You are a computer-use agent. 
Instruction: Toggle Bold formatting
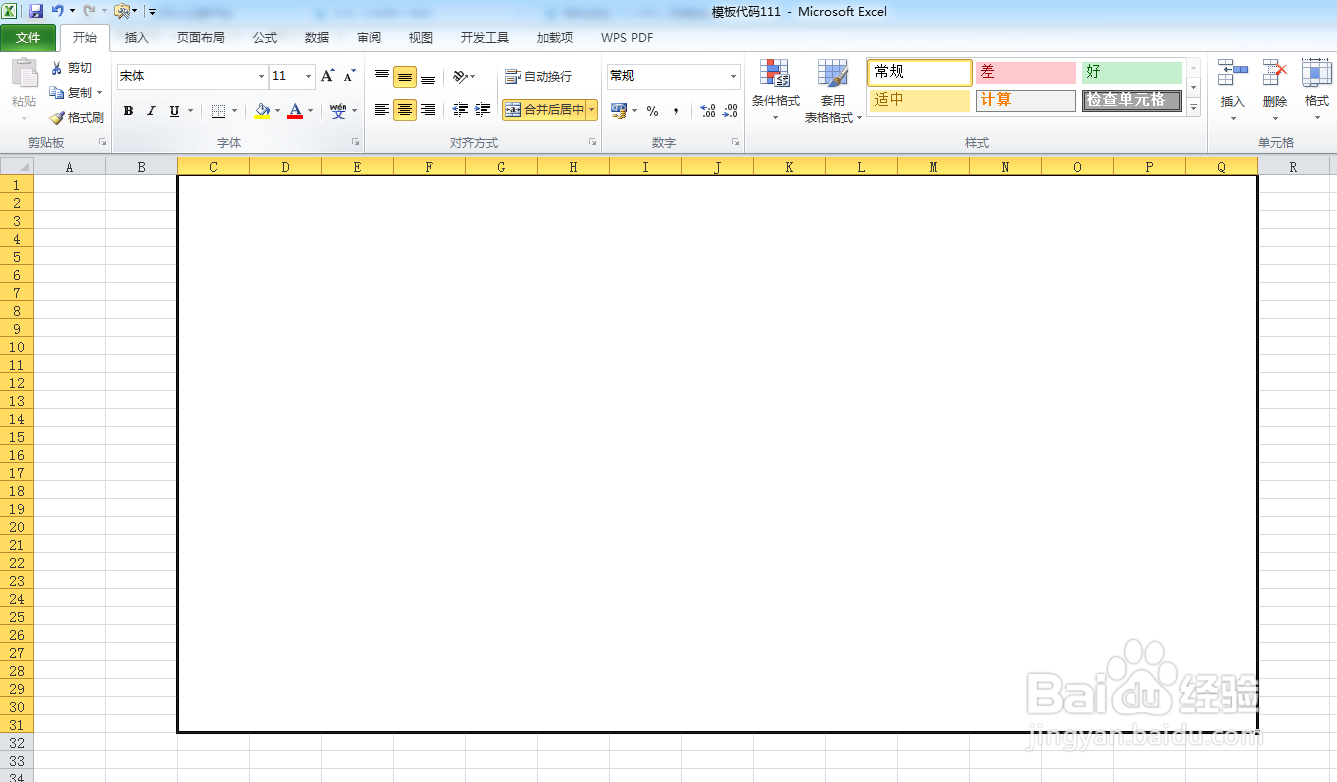tap(128, 111)
